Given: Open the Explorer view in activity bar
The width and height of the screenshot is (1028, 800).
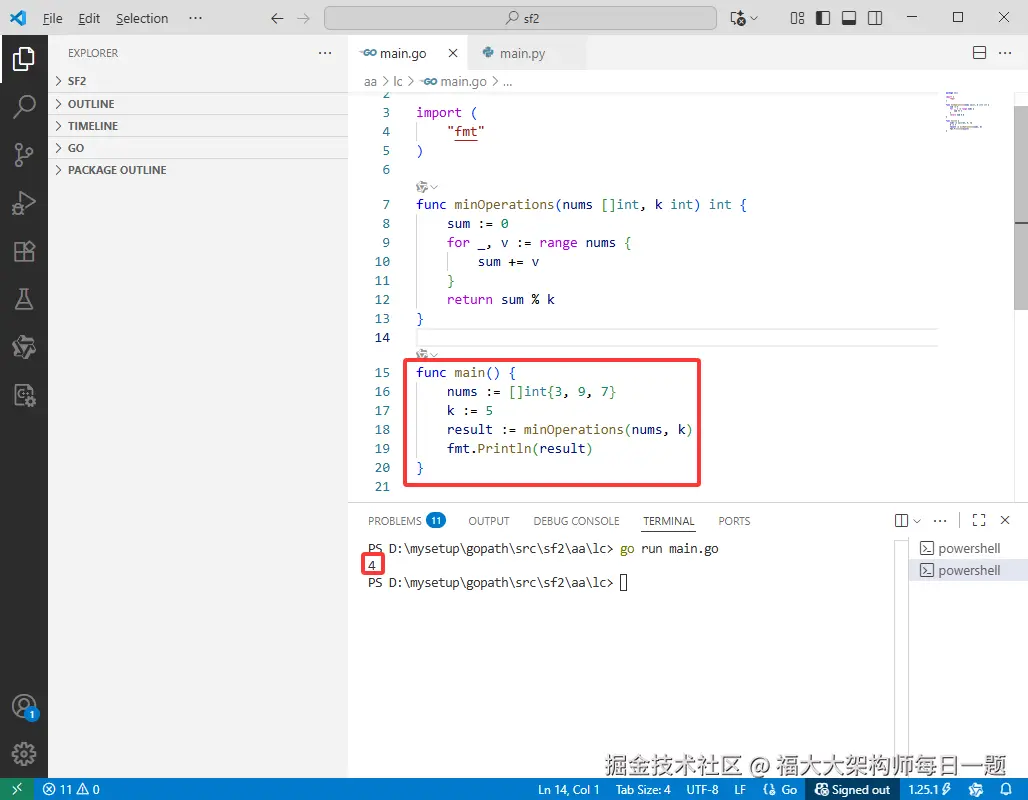Looking at the screenshot, I should [24, 59].
